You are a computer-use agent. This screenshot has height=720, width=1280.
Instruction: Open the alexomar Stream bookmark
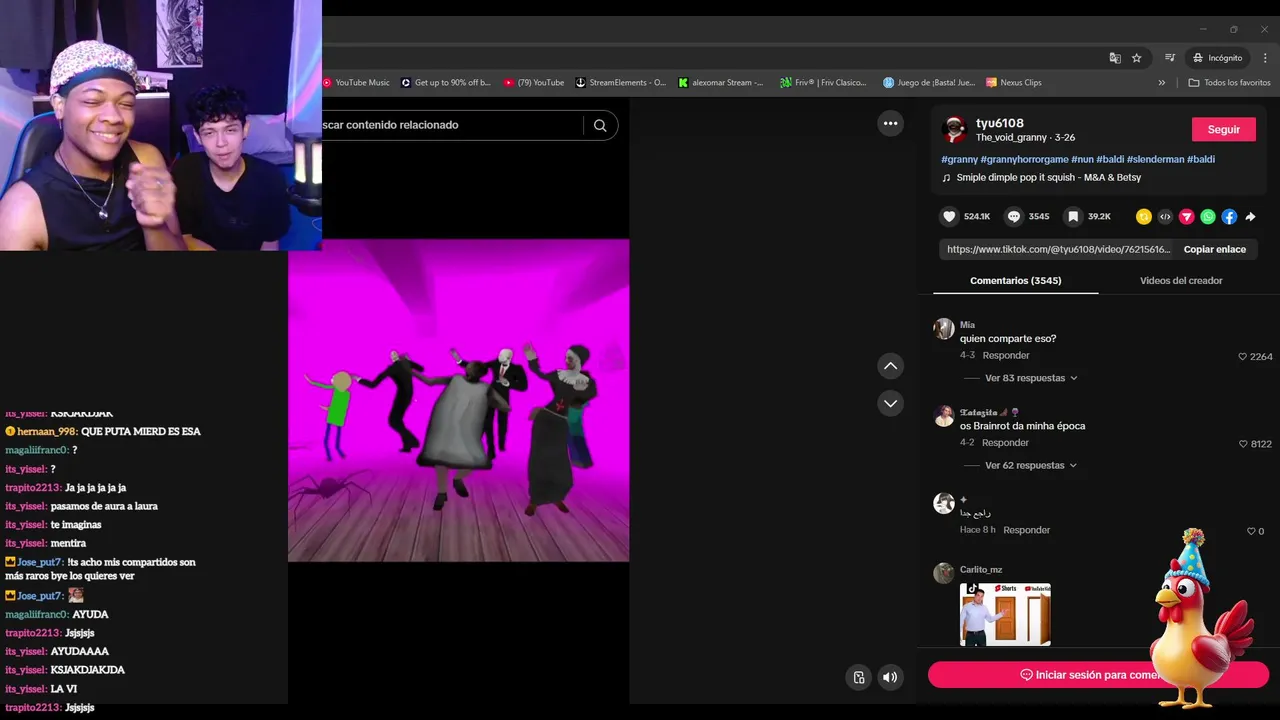721,83
